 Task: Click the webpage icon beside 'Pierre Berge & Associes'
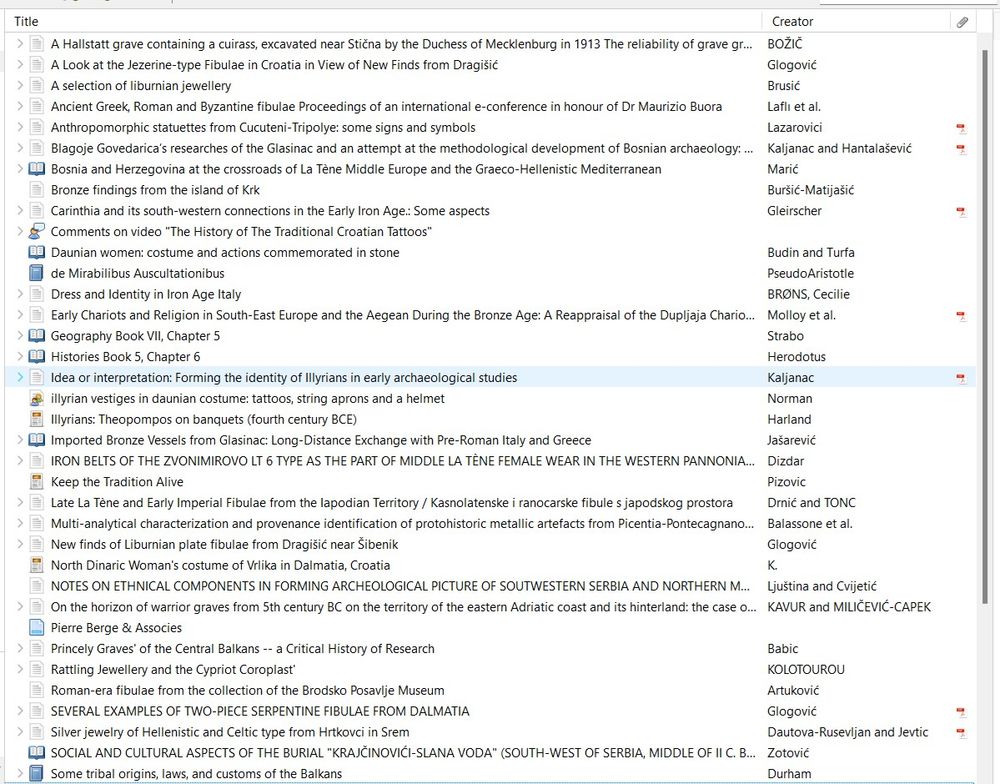(x=37, y=628)
